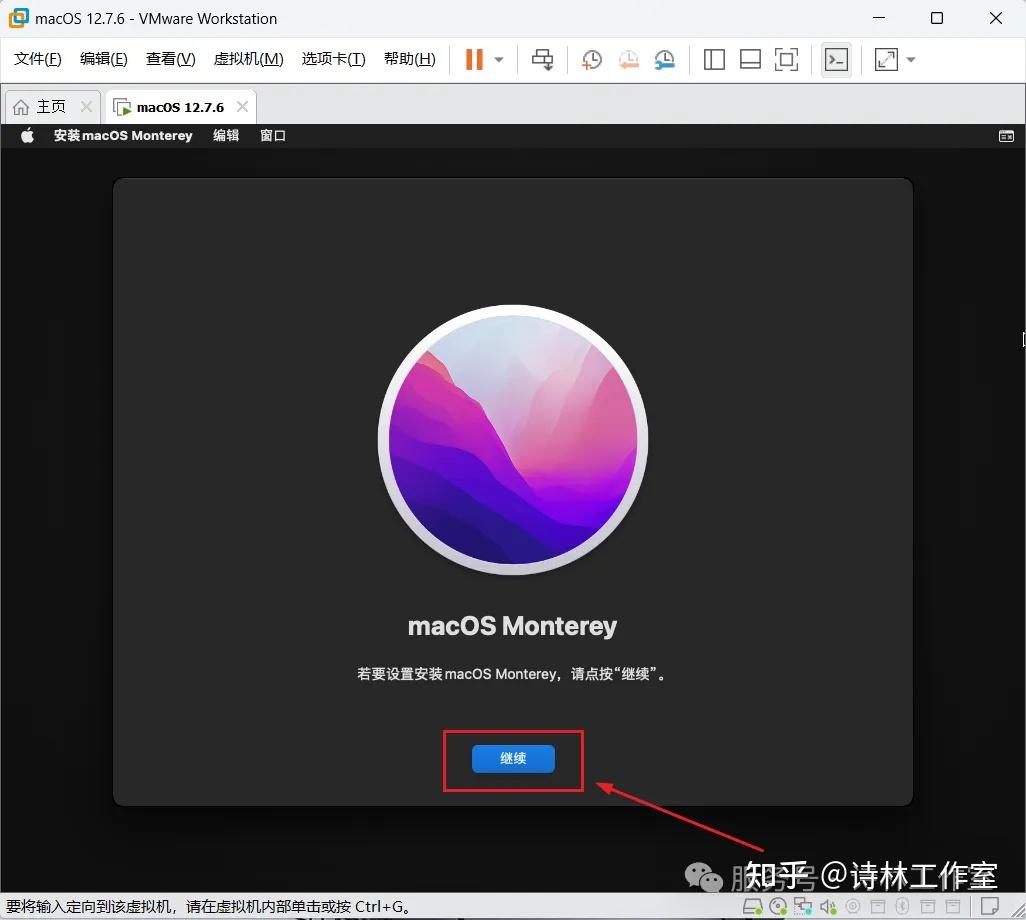1026x920 pixels.
Task: Toggle the console view button
Action: (836, 60)
